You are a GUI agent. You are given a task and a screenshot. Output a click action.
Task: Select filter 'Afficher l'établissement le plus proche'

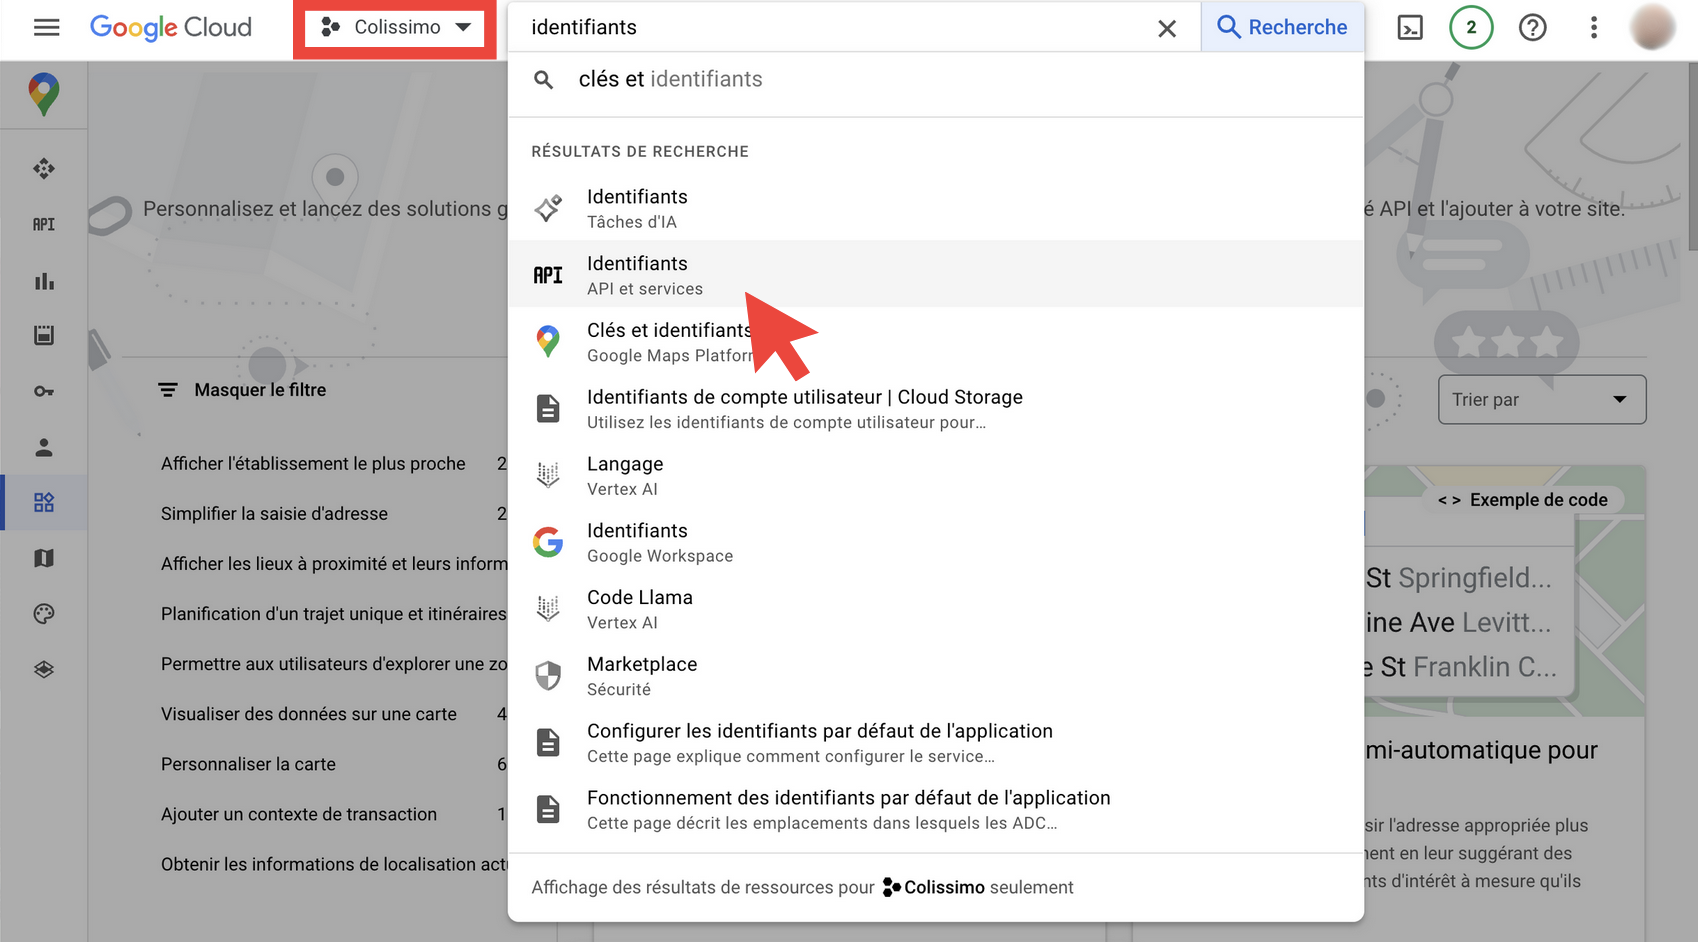click(313, 464)
